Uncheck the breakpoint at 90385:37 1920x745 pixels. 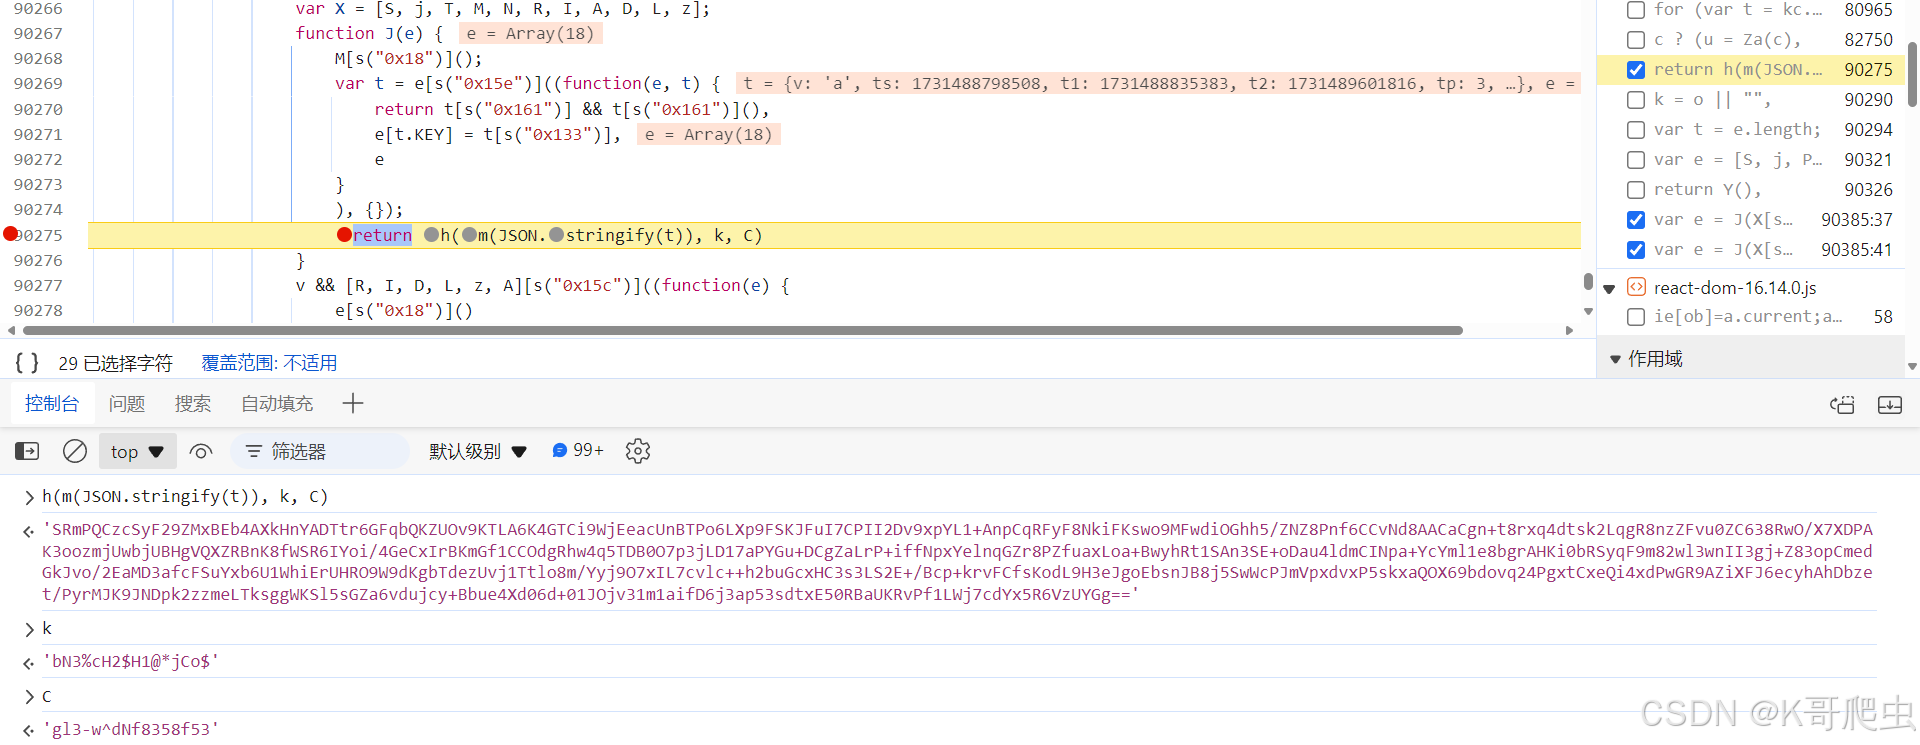(1636, 220)
